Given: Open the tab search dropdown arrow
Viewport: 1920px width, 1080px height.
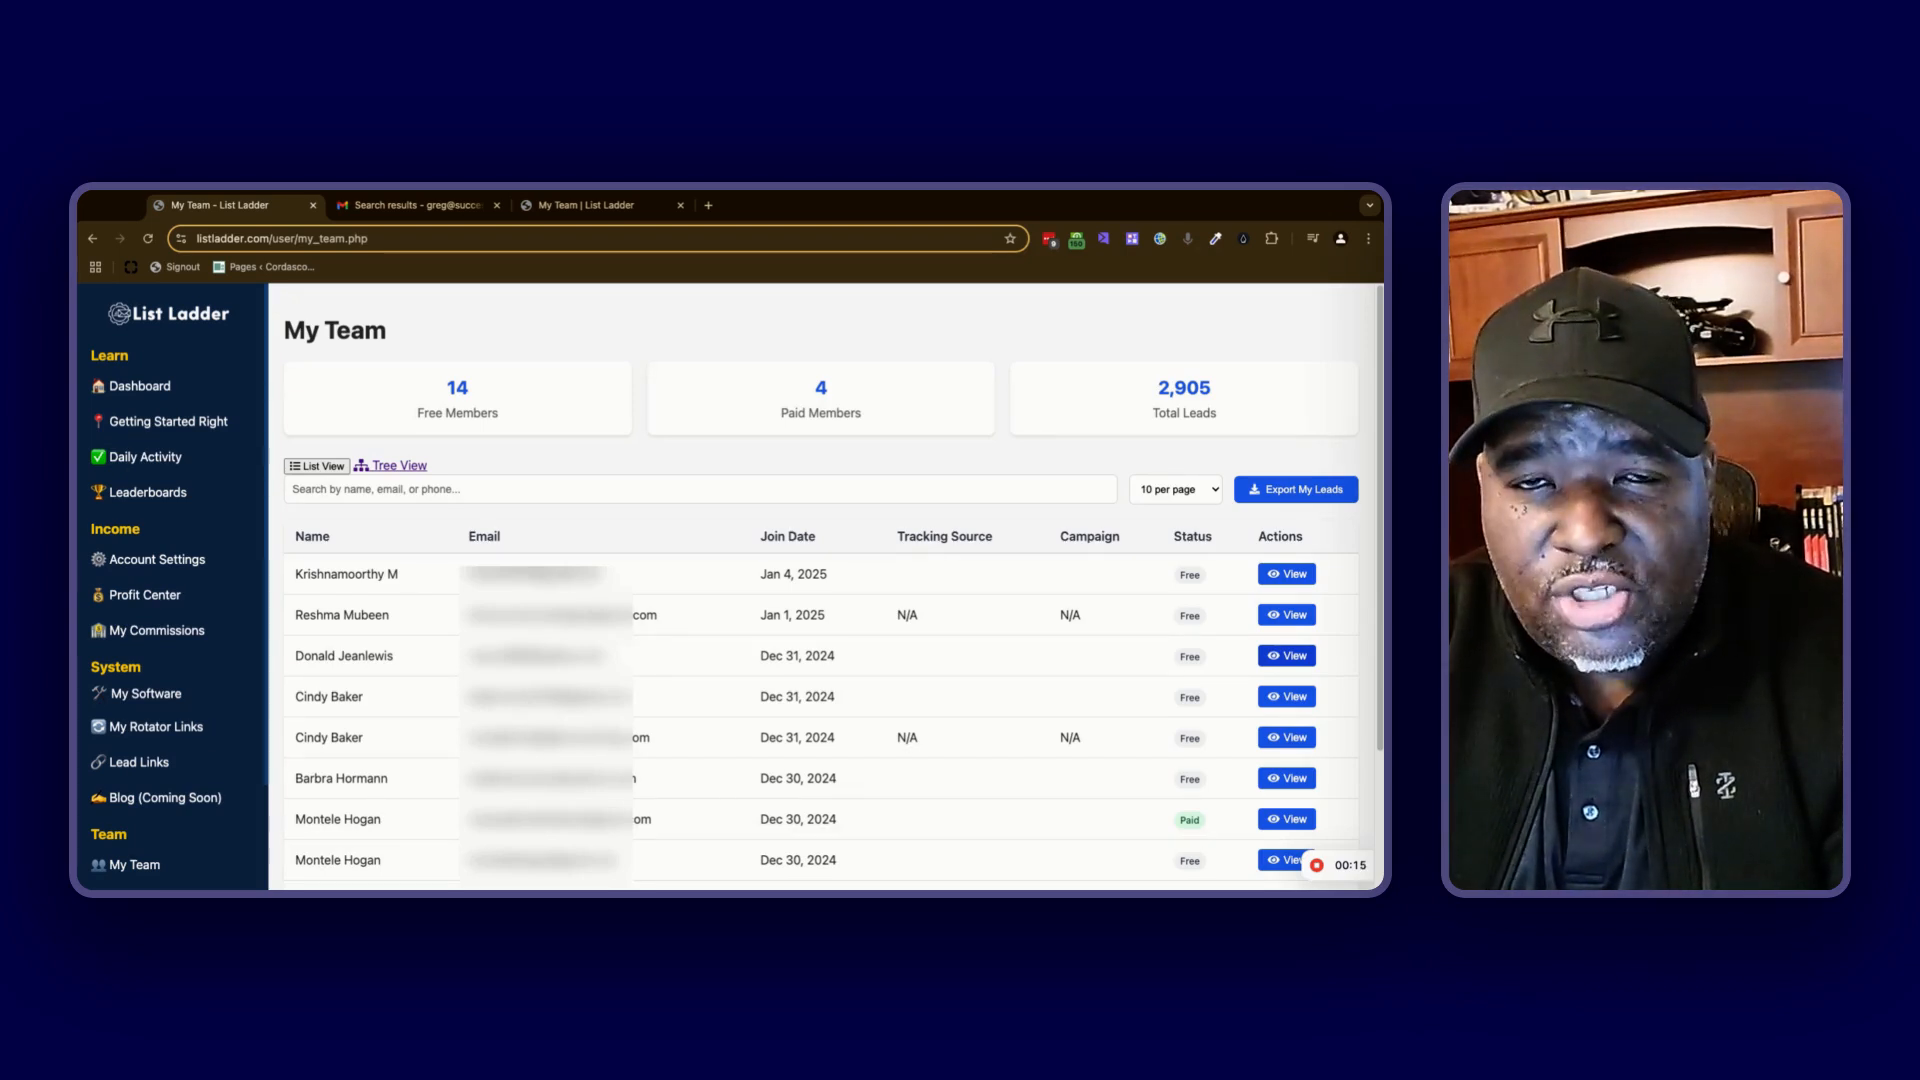Looking at the screenshot, I should coord(1369,205).
